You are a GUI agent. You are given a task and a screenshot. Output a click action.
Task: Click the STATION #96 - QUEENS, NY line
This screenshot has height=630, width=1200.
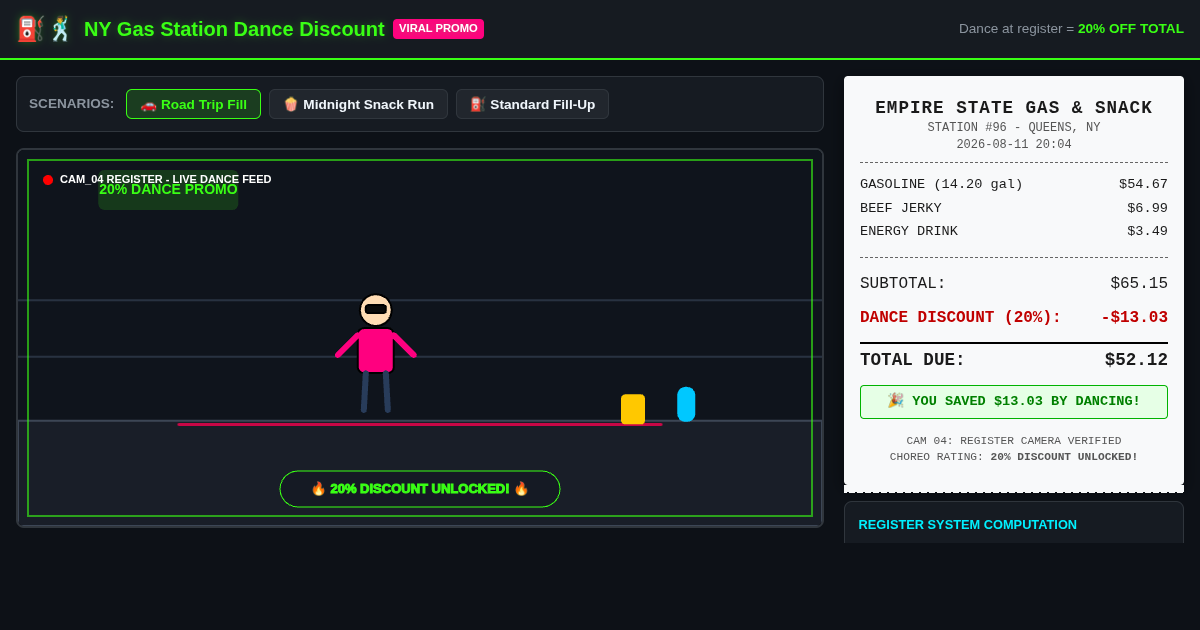point(1014,128)
